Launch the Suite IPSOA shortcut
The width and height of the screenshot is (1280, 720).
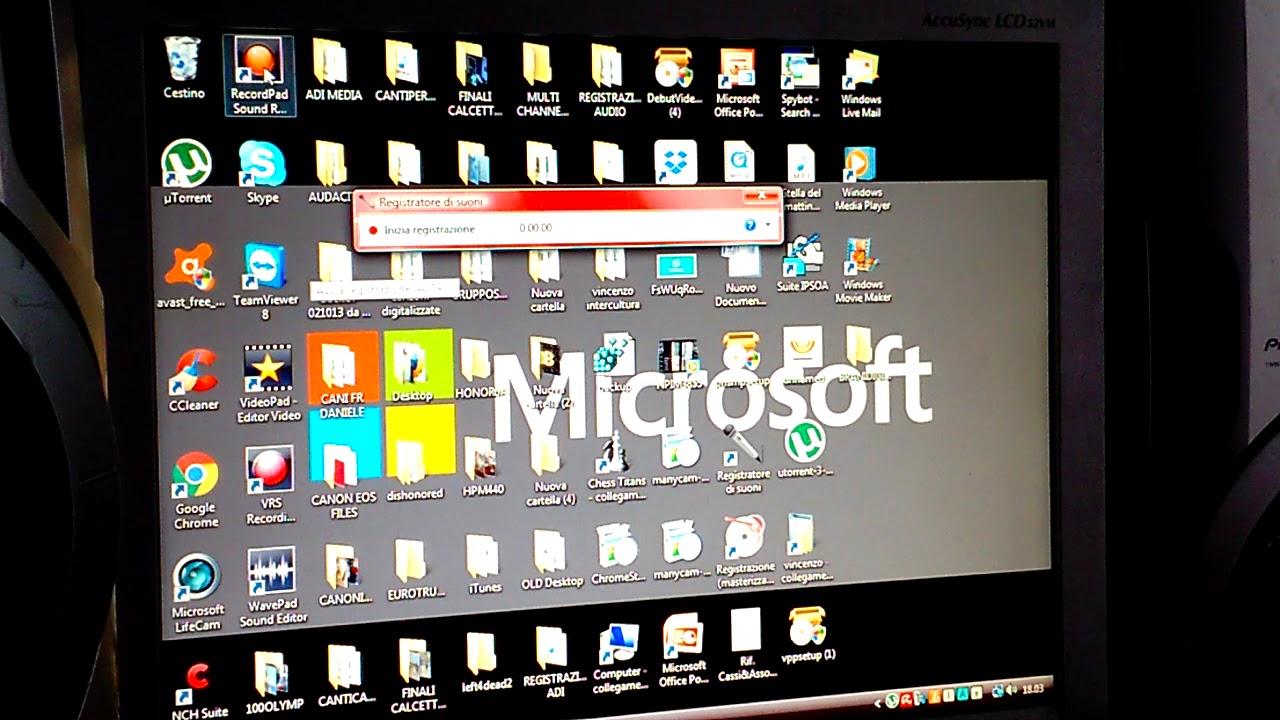tap(802, 264)
